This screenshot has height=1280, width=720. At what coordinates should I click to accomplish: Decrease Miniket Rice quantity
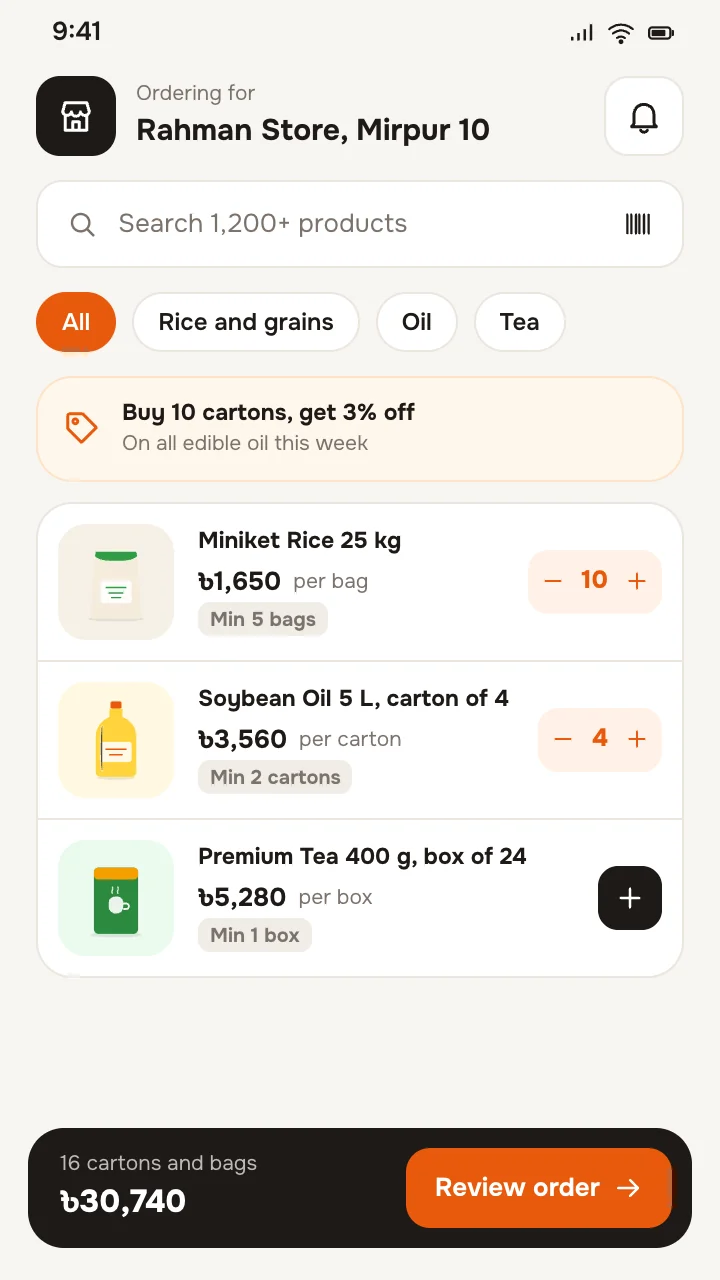(553, 581)
